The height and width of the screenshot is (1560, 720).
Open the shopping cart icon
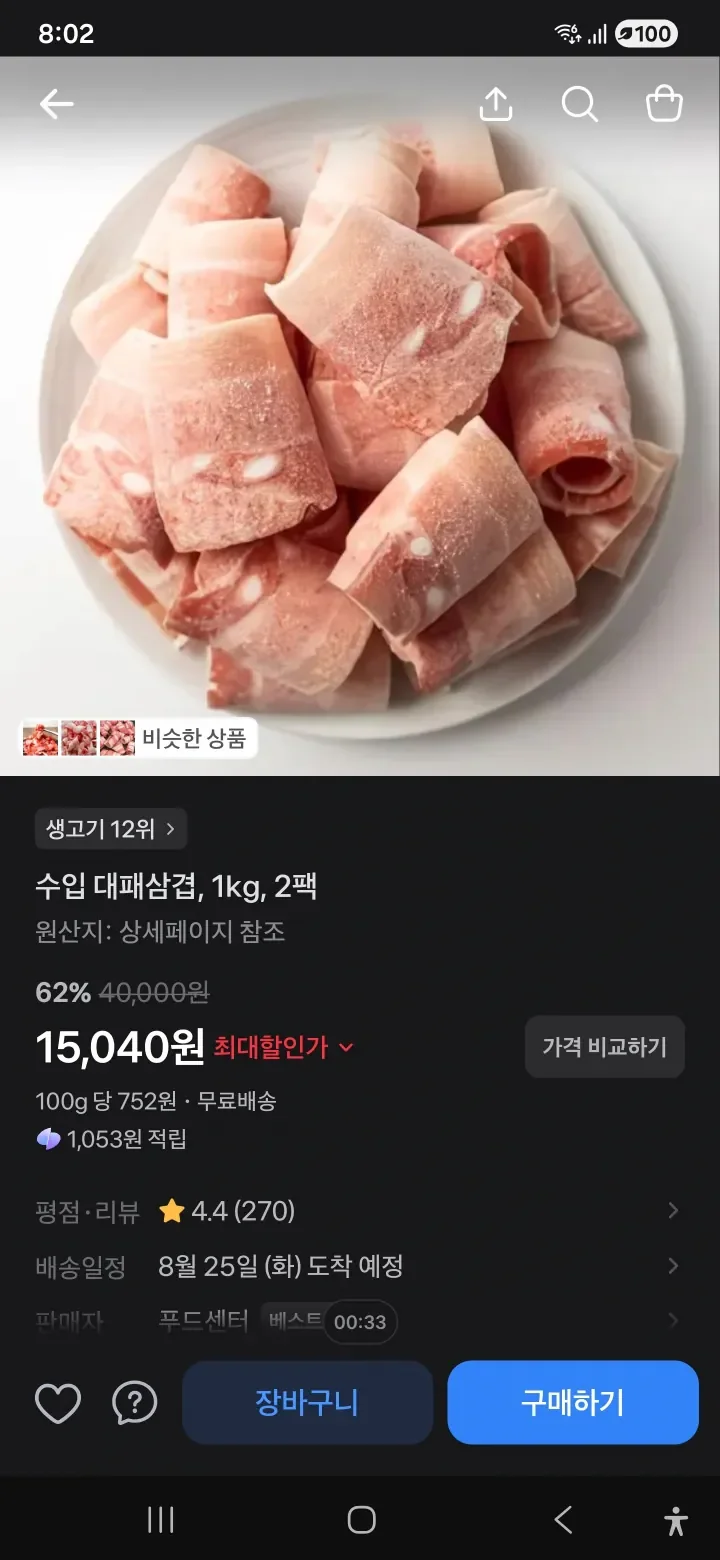click(664, 104)
